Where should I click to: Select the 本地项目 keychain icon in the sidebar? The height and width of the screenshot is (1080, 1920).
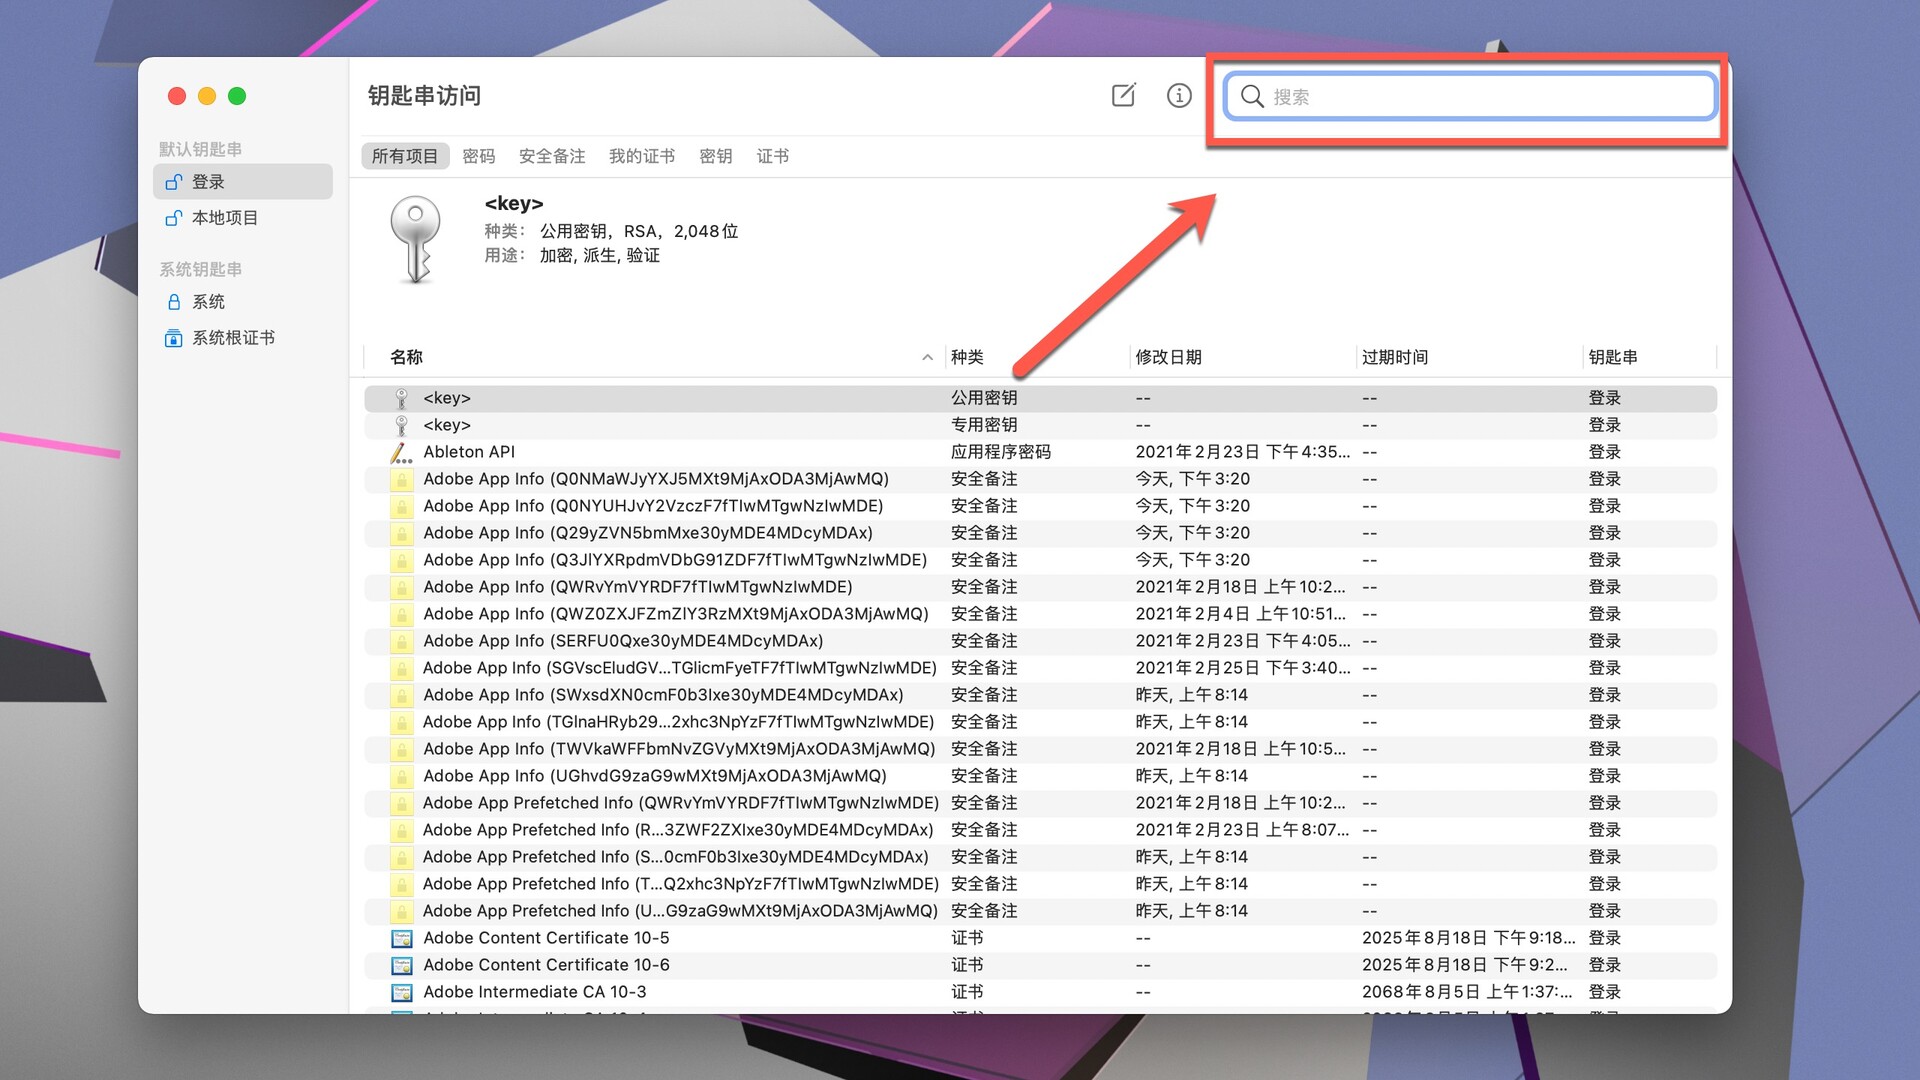[x=173, y=217]
